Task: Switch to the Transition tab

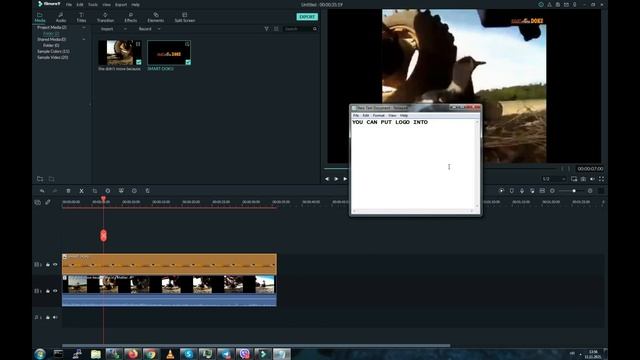Action: (x=105, y=17)
